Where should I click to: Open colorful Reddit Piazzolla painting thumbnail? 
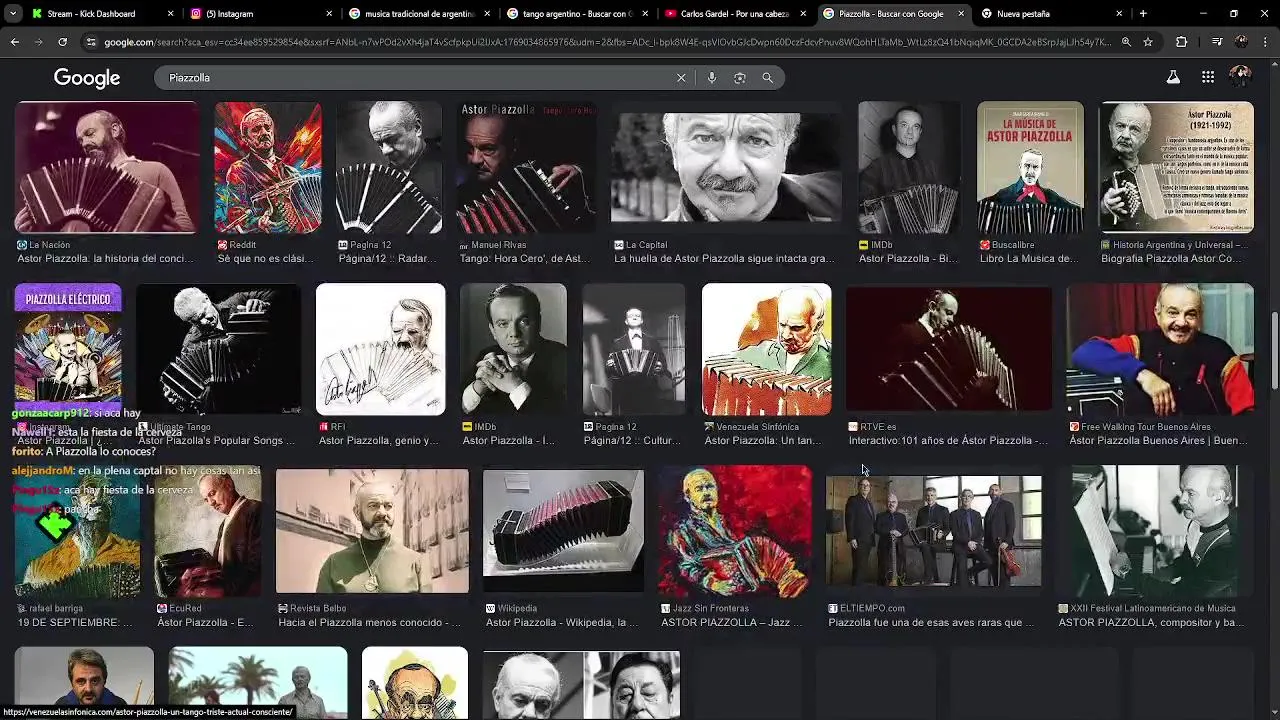pyautogui.click(x=268, y=168)
